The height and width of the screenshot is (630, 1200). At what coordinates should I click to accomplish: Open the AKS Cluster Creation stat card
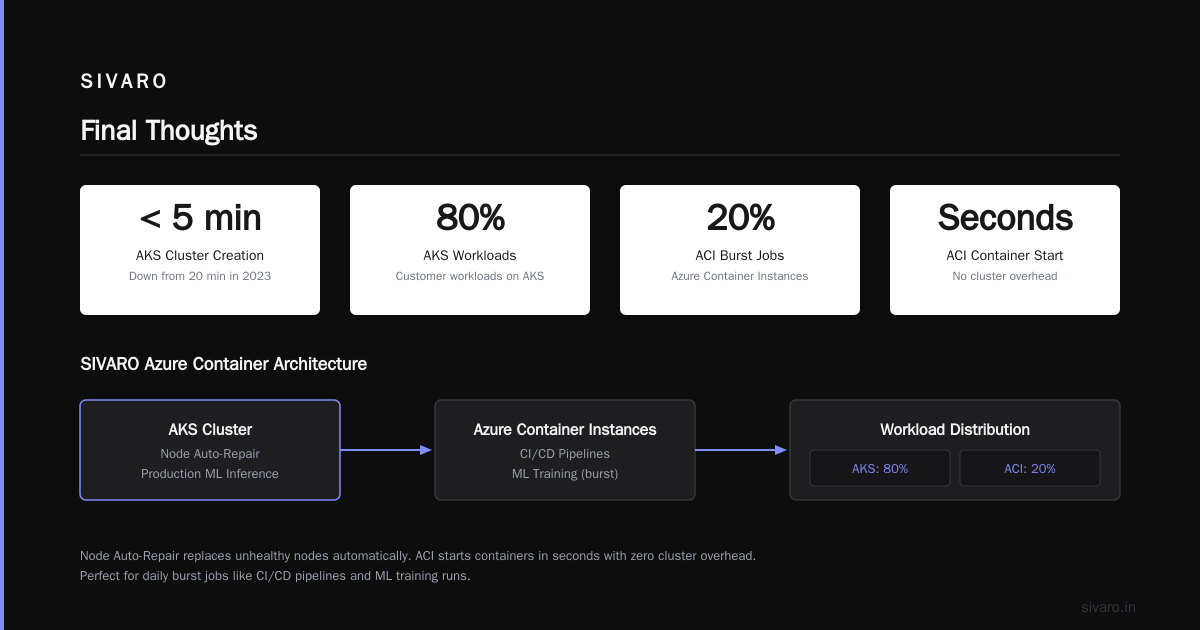(x=200, y=250)
